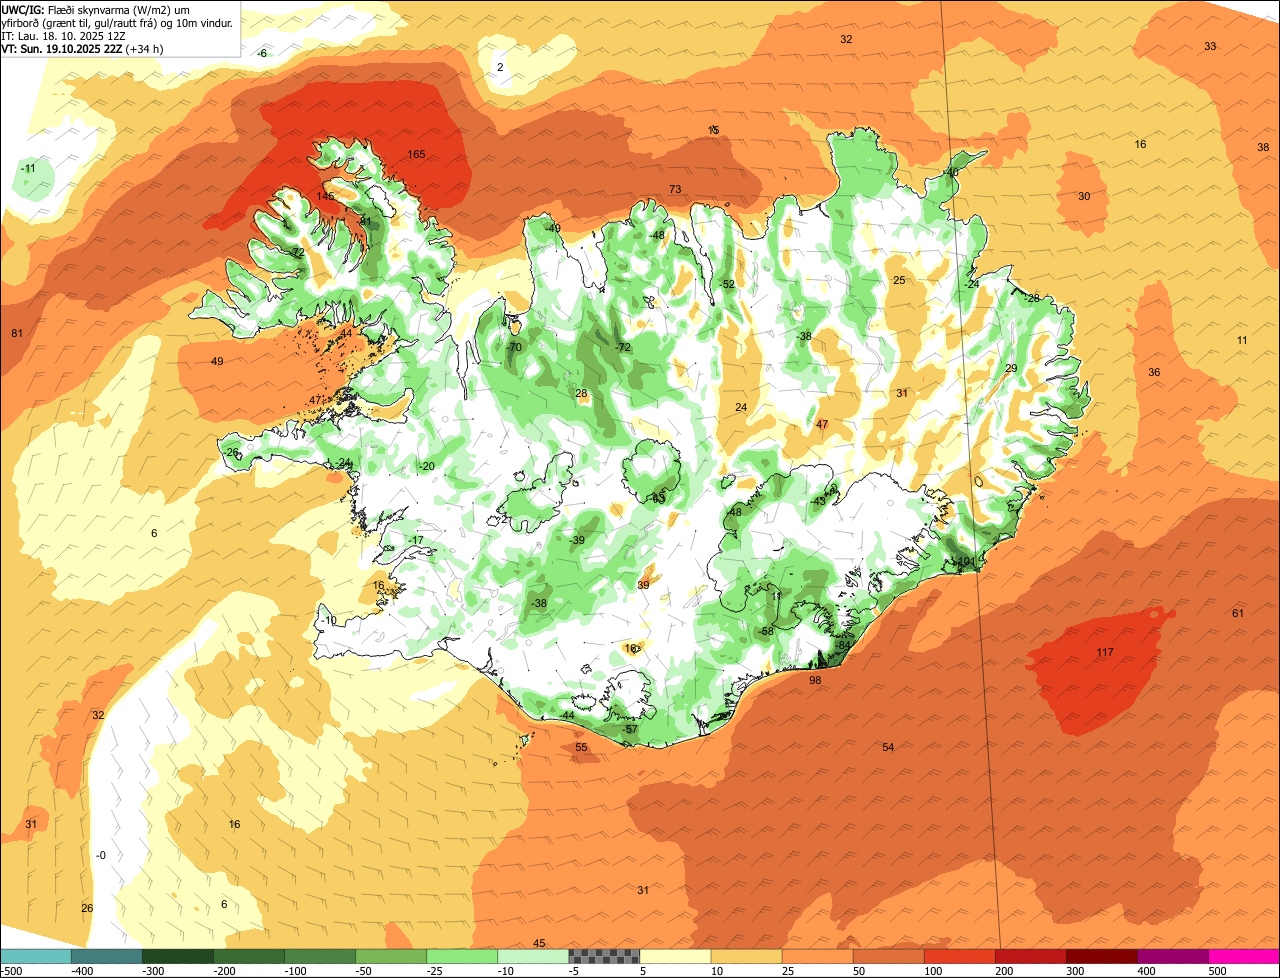The image size is (1280, 978).
Task: Click the map value 33 in the top-right corner
Action: click(1210, 46)
